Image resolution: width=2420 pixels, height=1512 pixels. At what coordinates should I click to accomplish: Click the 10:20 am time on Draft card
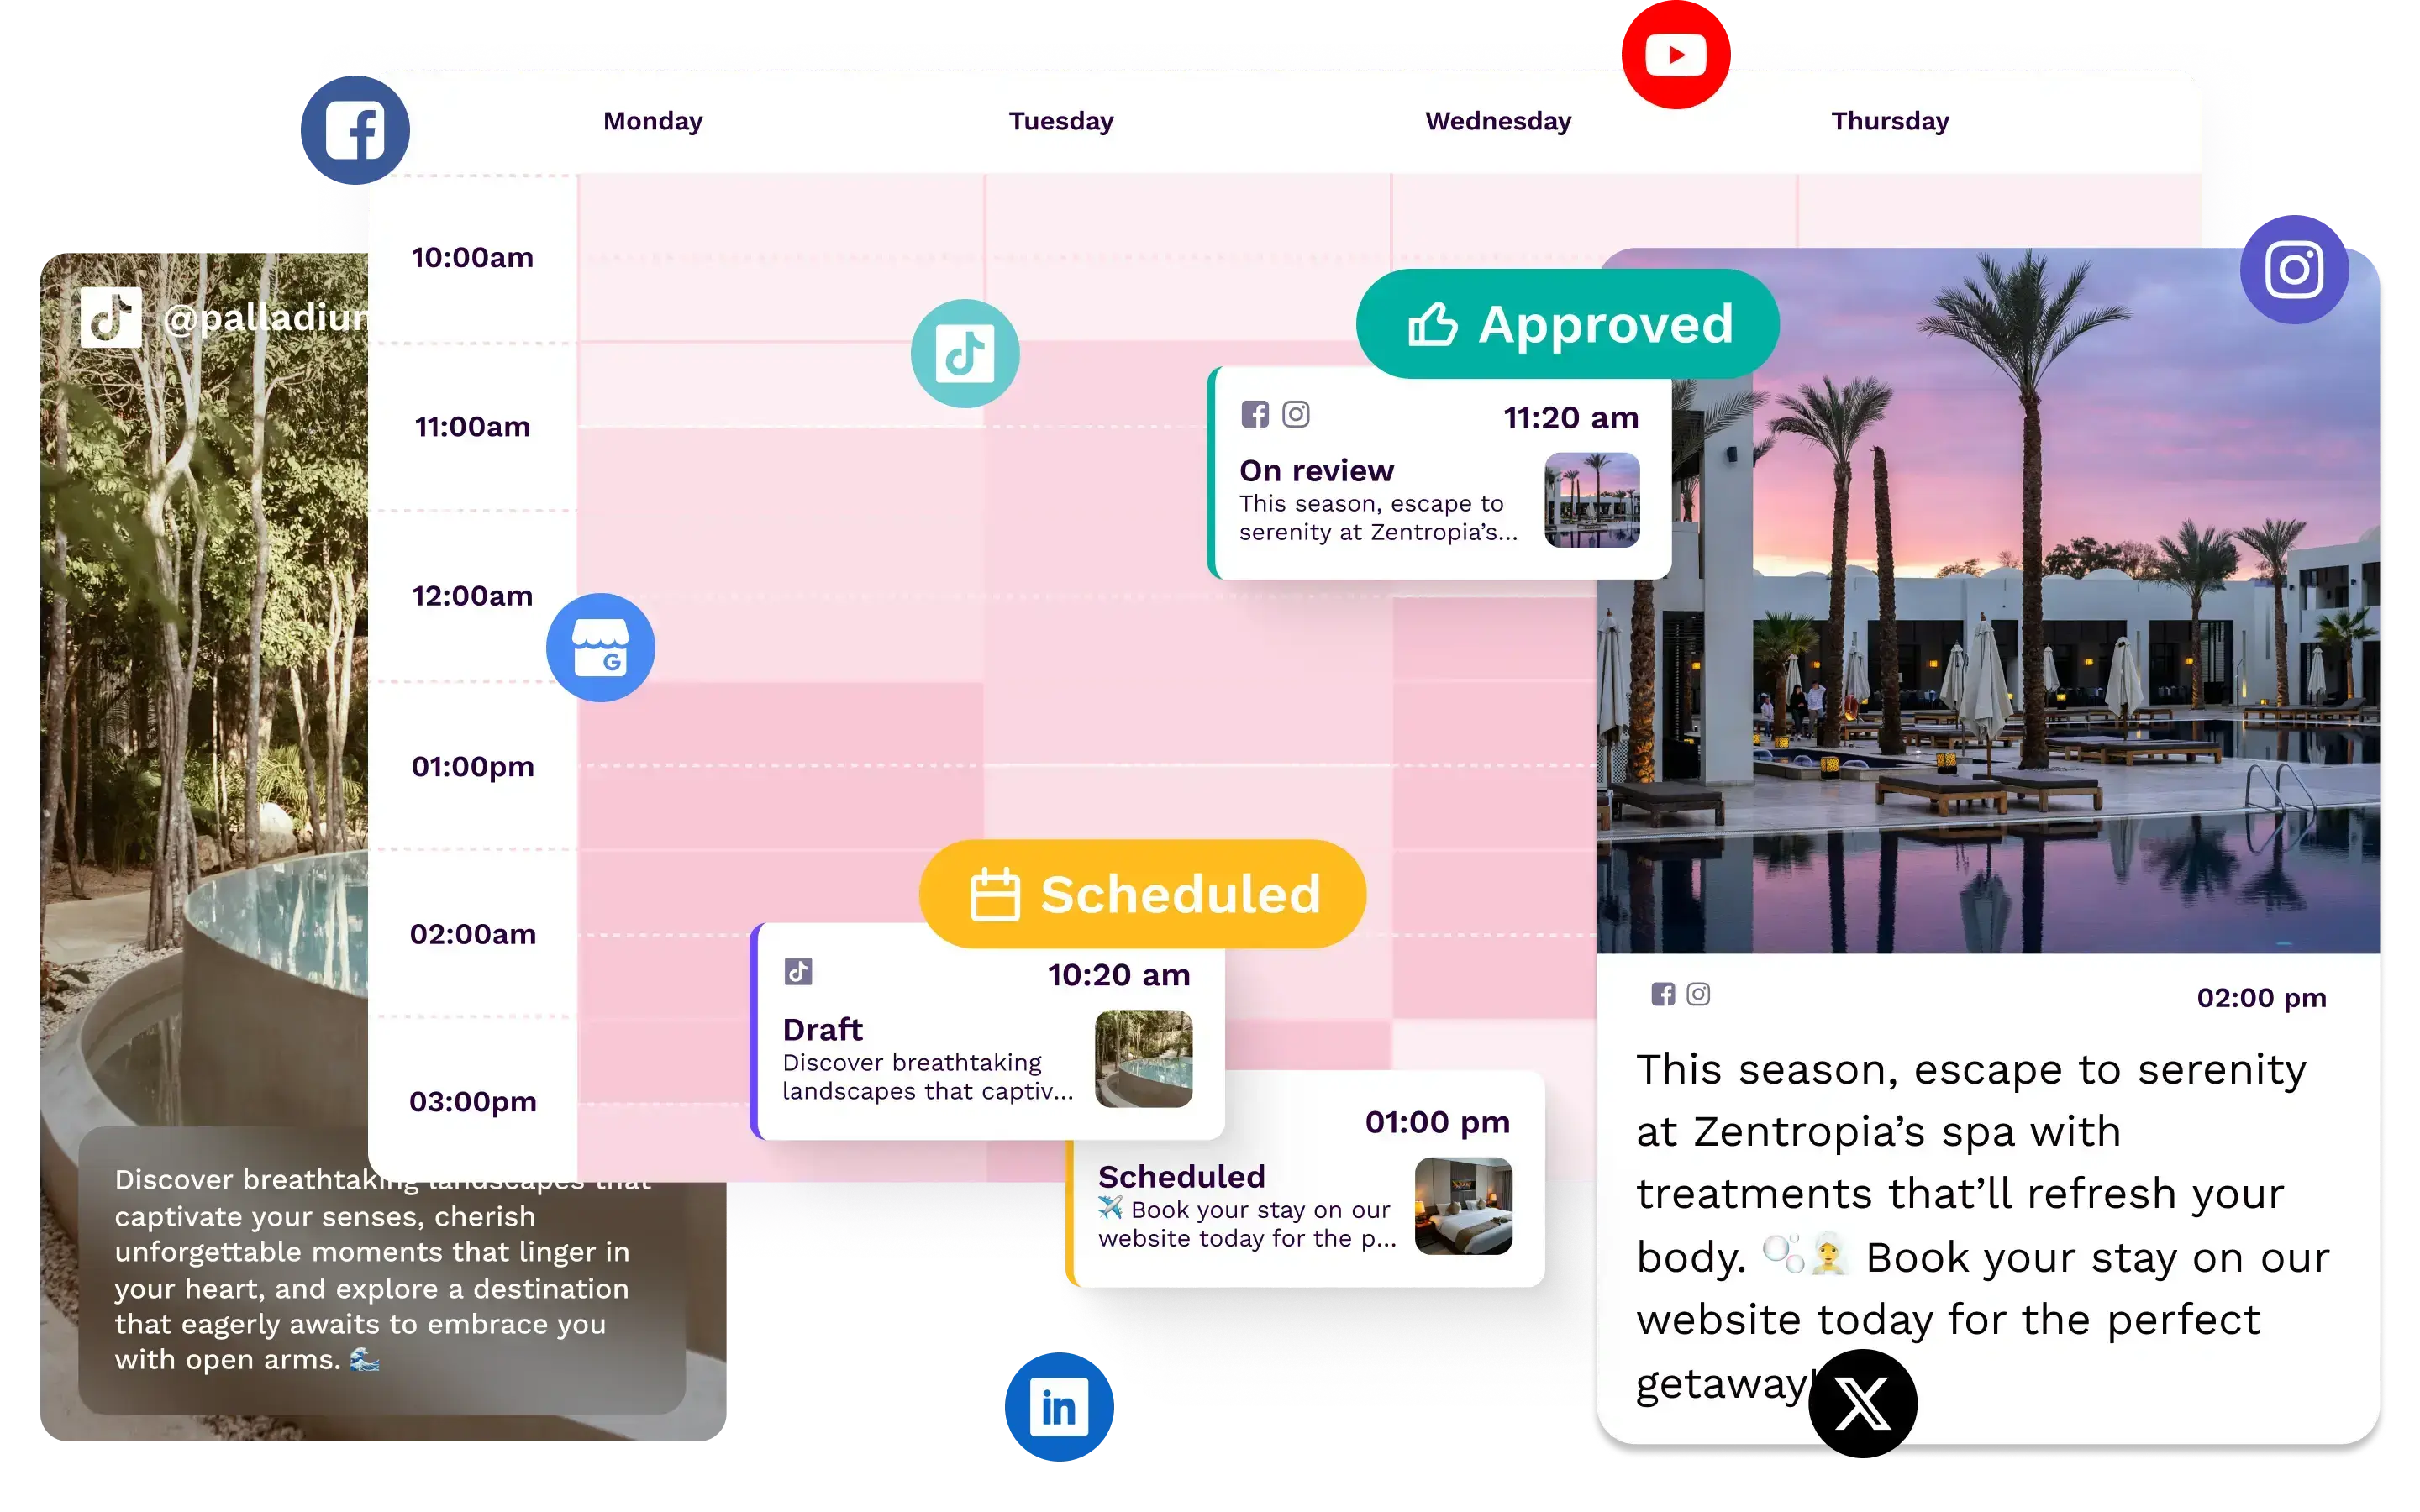(1119, 975)
